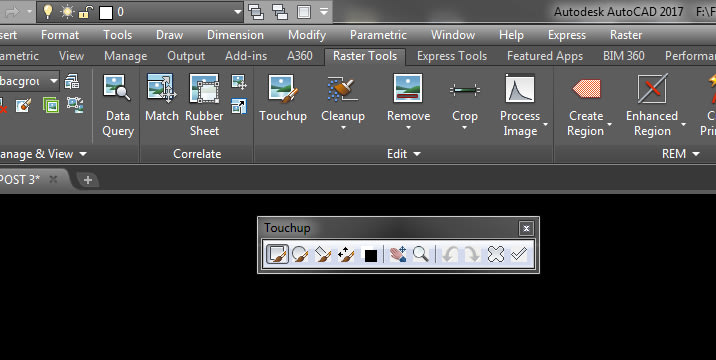Click the green image frames icon
716x360 pixels.
click(x=51, y=106)
